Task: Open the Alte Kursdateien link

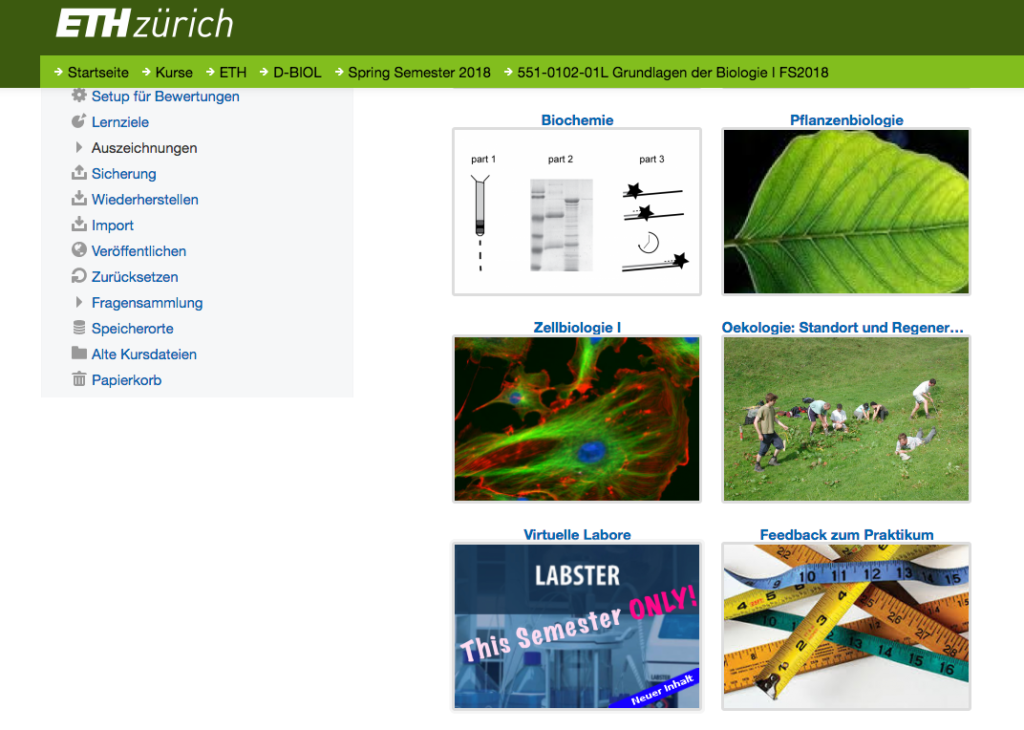Action: 144,355
